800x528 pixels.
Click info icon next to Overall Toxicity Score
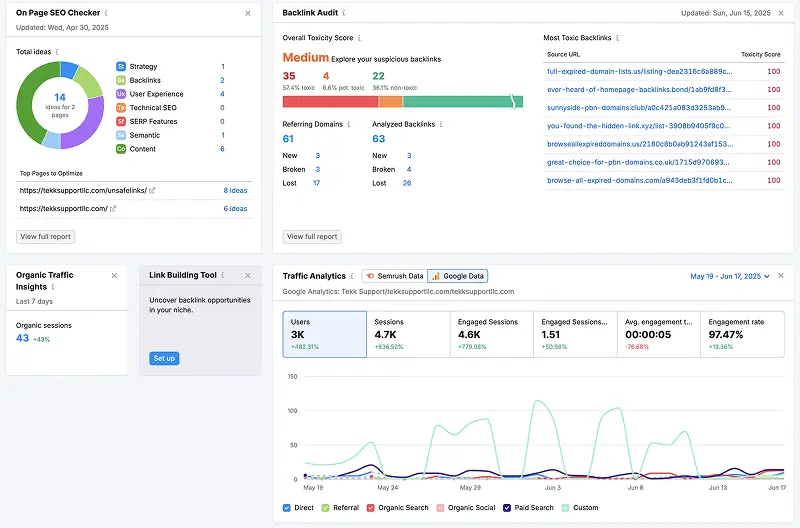pyautogui.click(x=360, y=38)
